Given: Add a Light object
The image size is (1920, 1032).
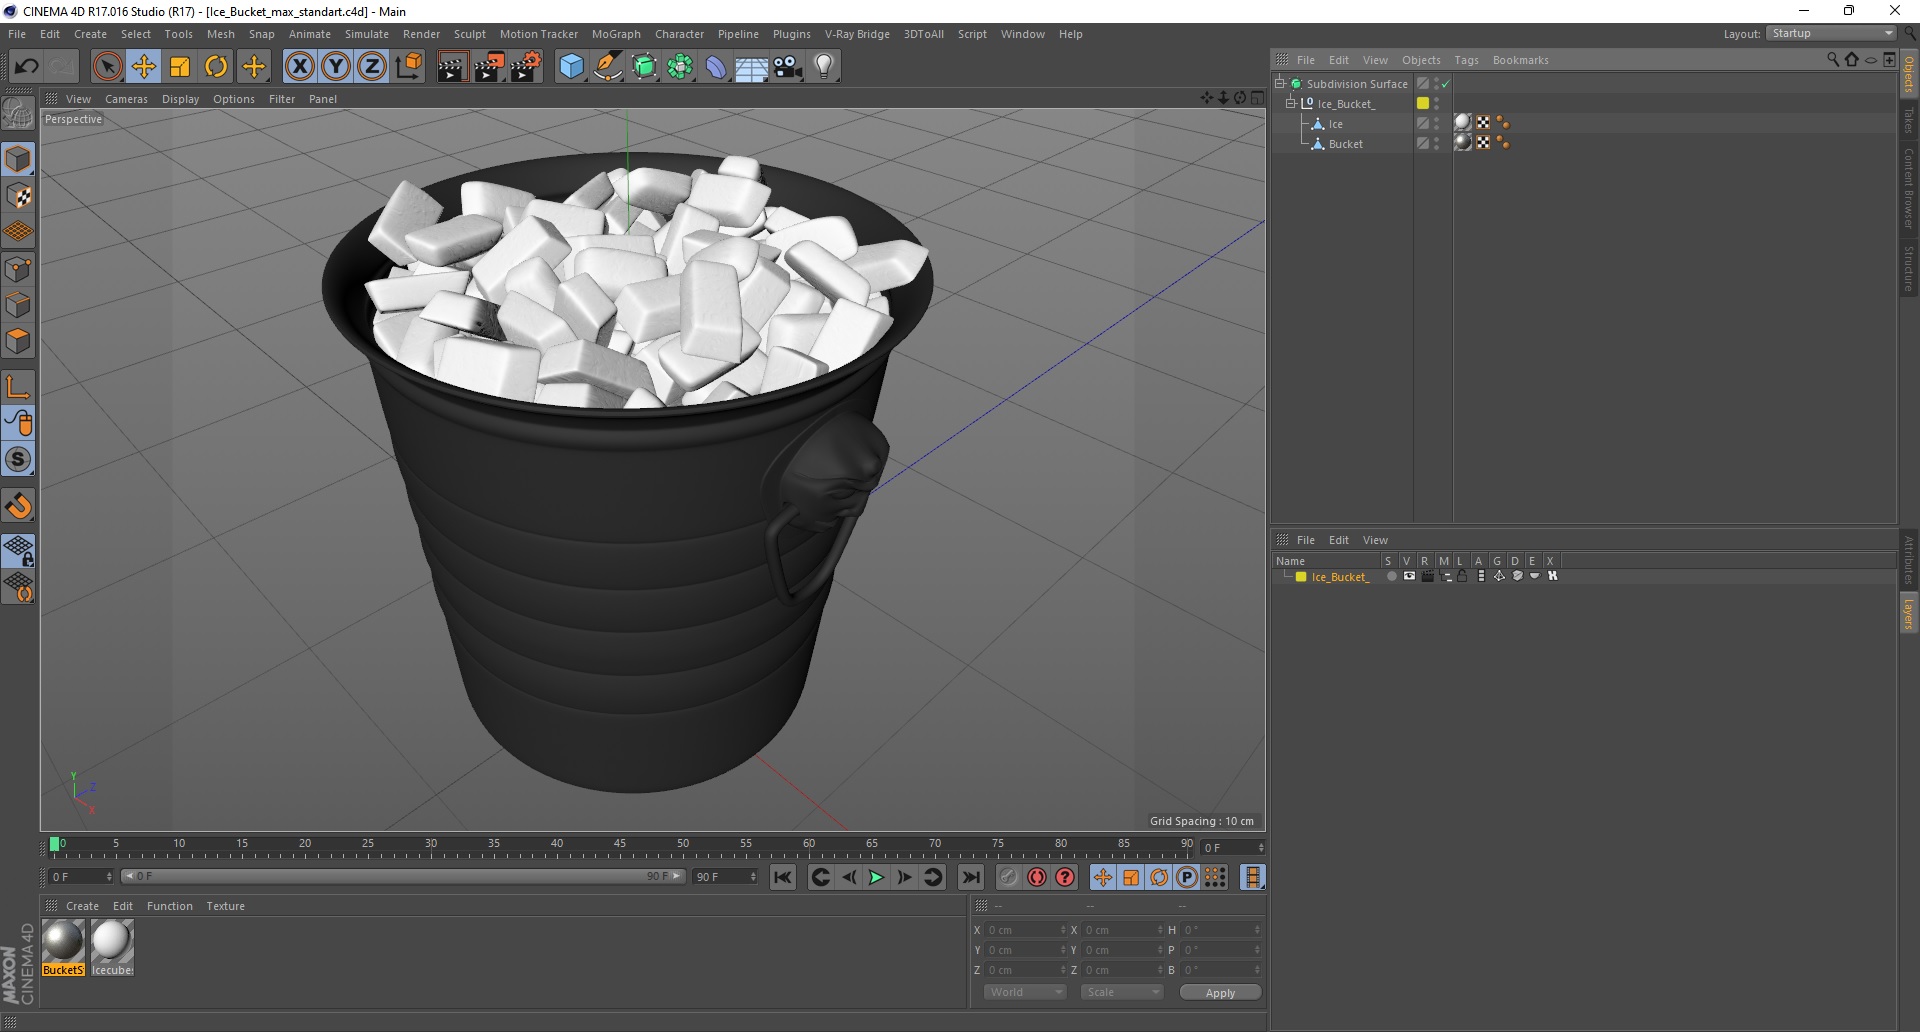Looking at the screenshot, I should coord(824,67).
